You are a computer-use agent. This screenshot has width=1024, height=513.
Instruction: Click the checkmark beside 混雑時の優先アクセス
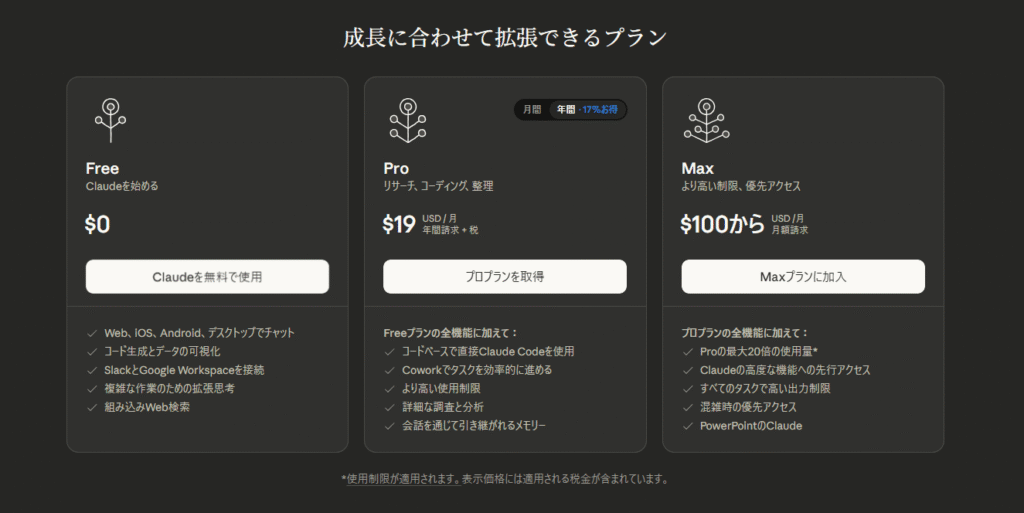[688, 407]
